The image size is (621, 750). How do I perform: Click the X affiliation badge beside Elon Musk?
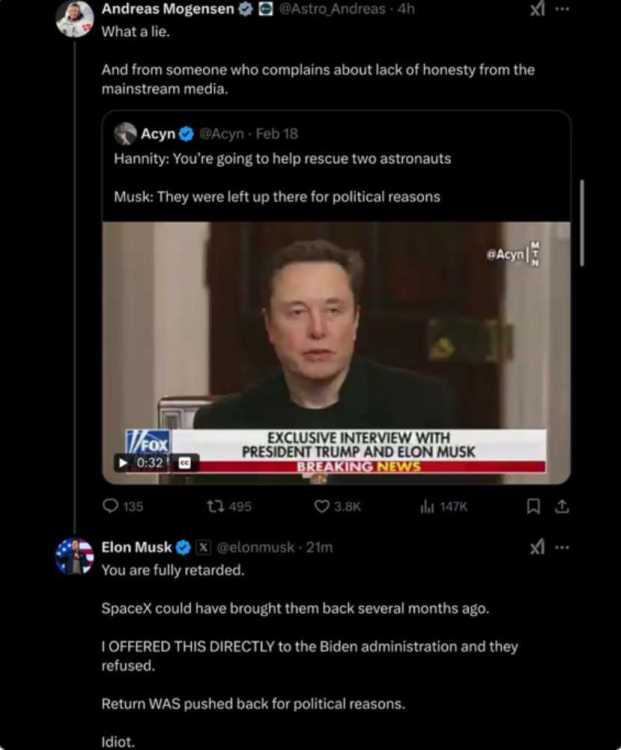[x=200, y=547]
